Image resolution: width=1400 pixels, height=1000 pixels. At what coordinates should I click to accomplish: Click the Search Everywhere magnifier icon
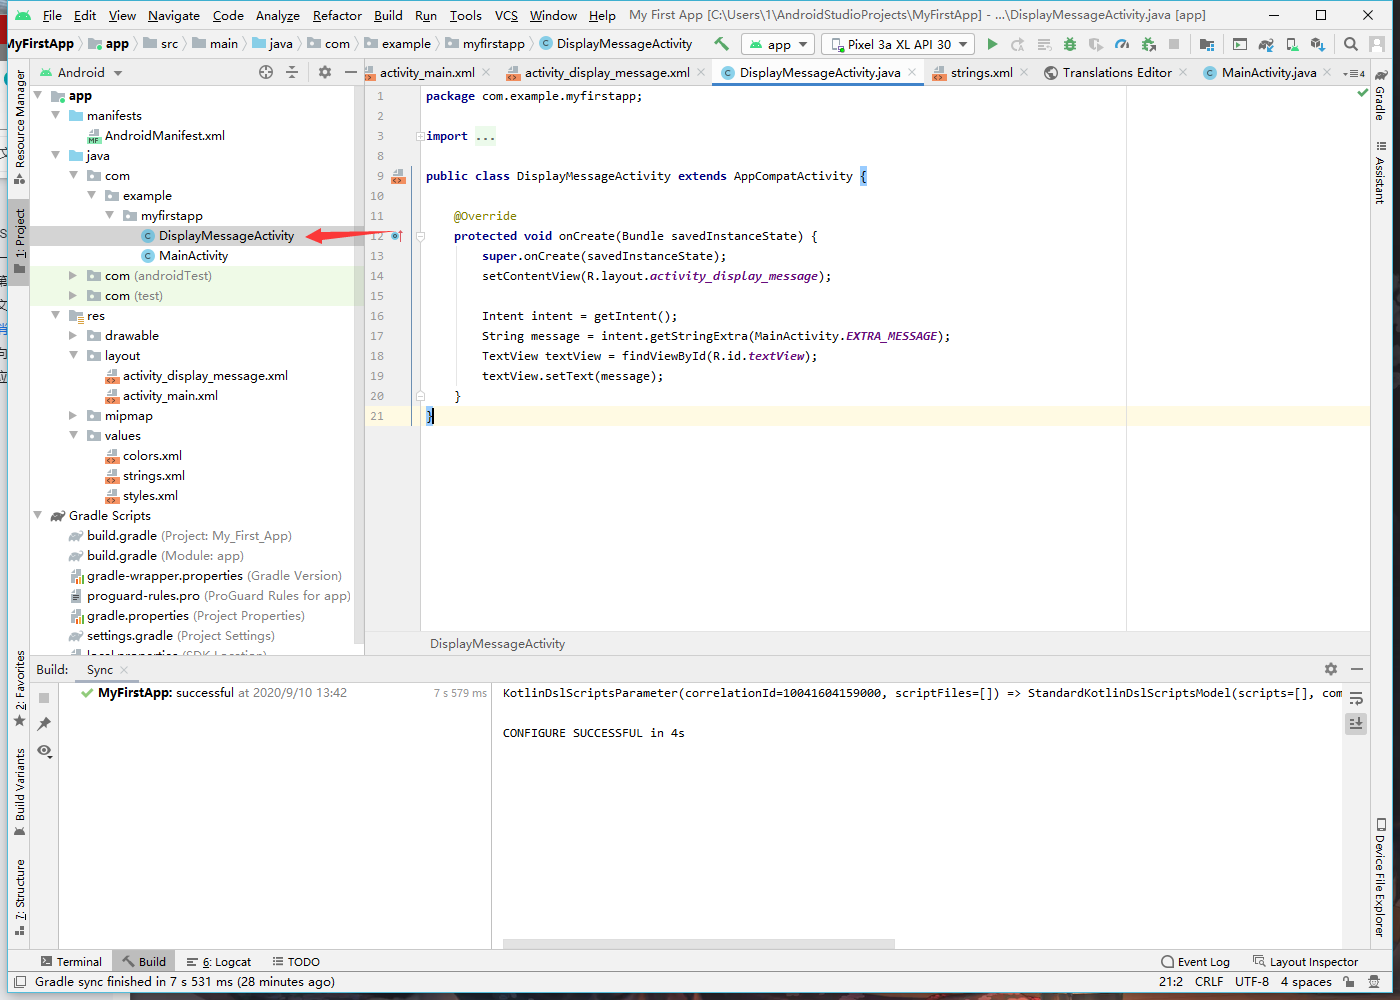pos(1351,44)
